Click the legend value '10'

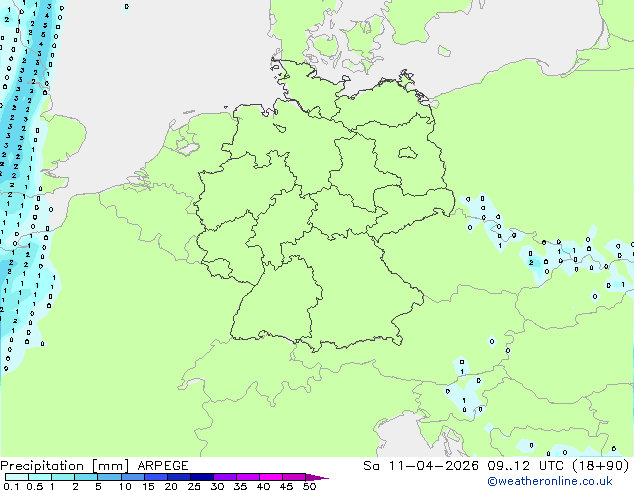coord(125,486)
